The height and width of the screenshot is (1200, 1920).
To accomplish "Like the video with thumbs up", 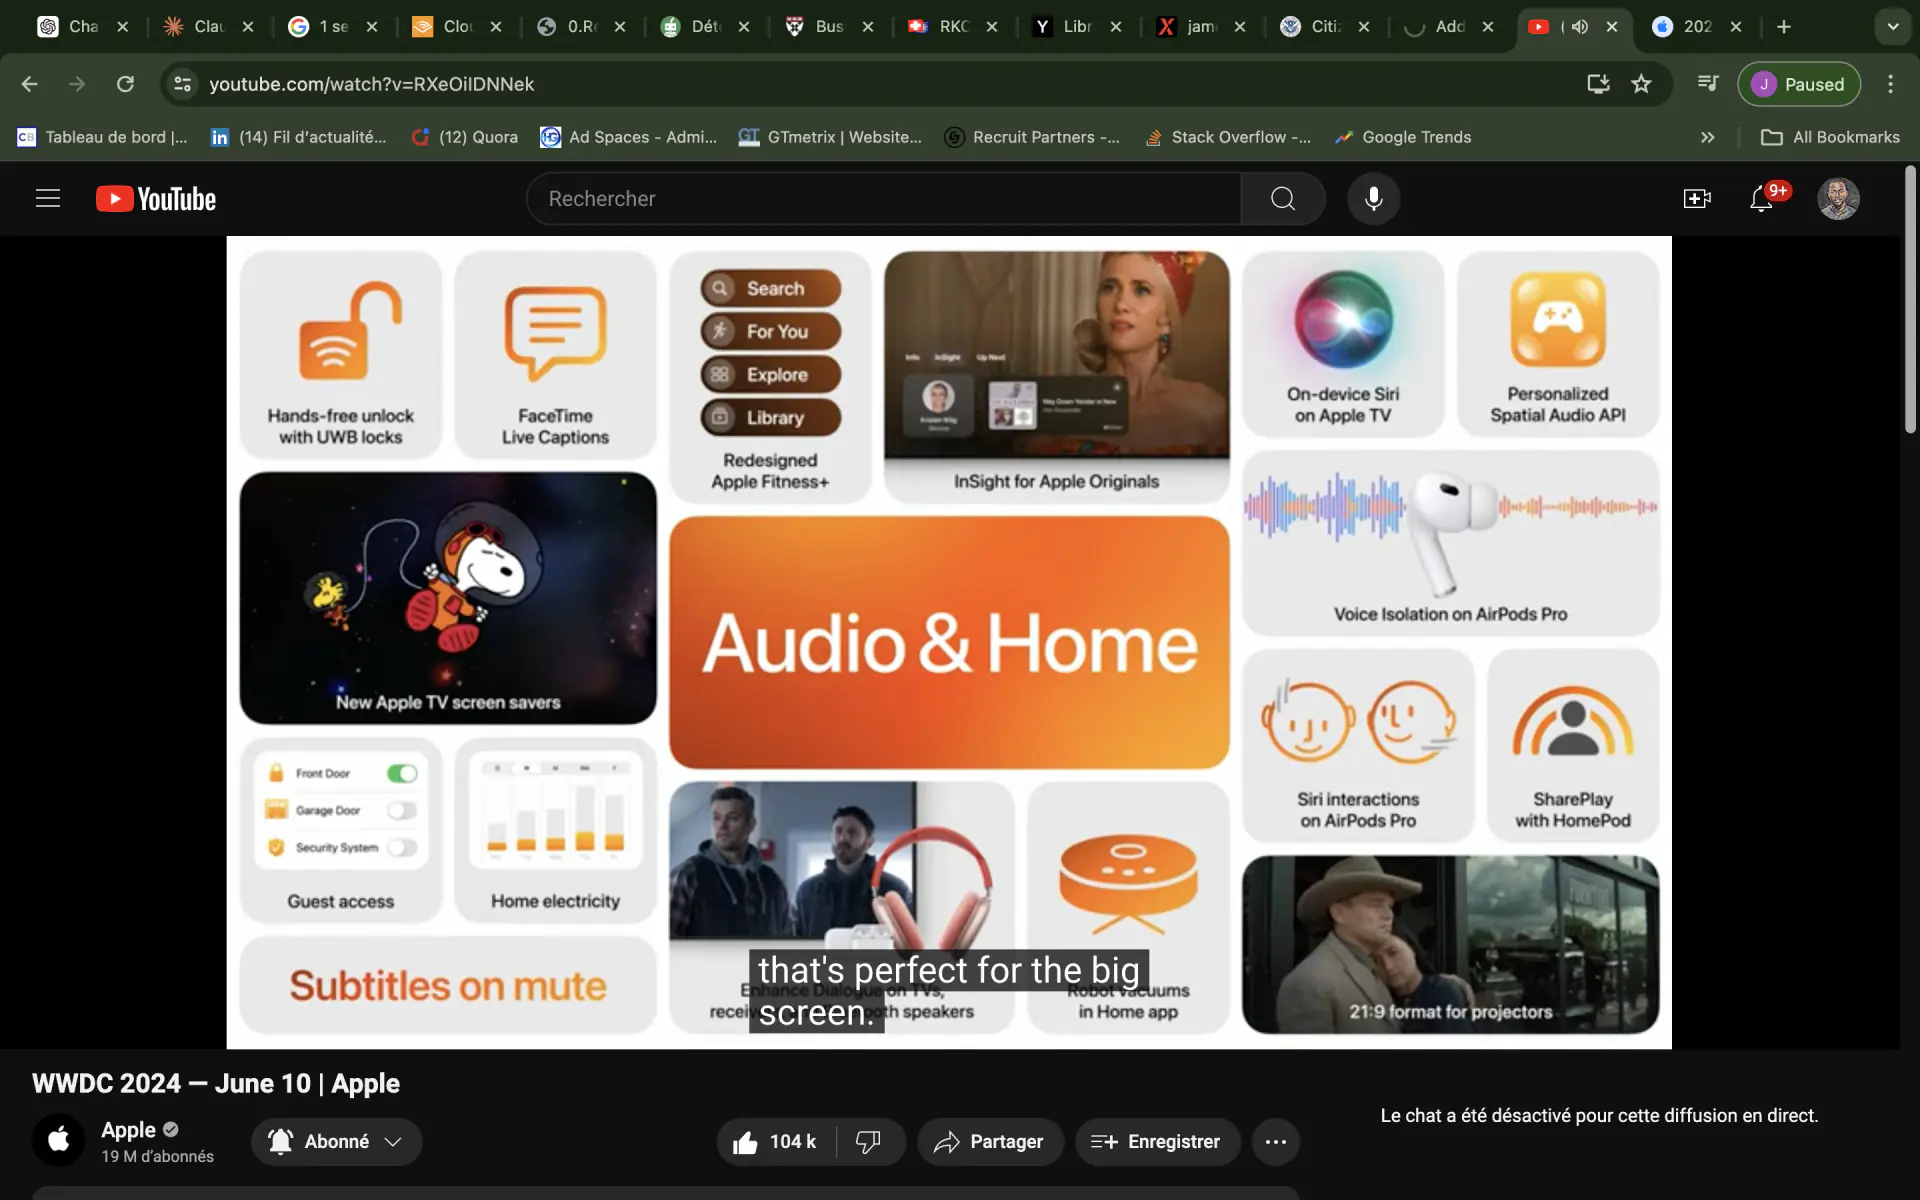I will 776,1142.
